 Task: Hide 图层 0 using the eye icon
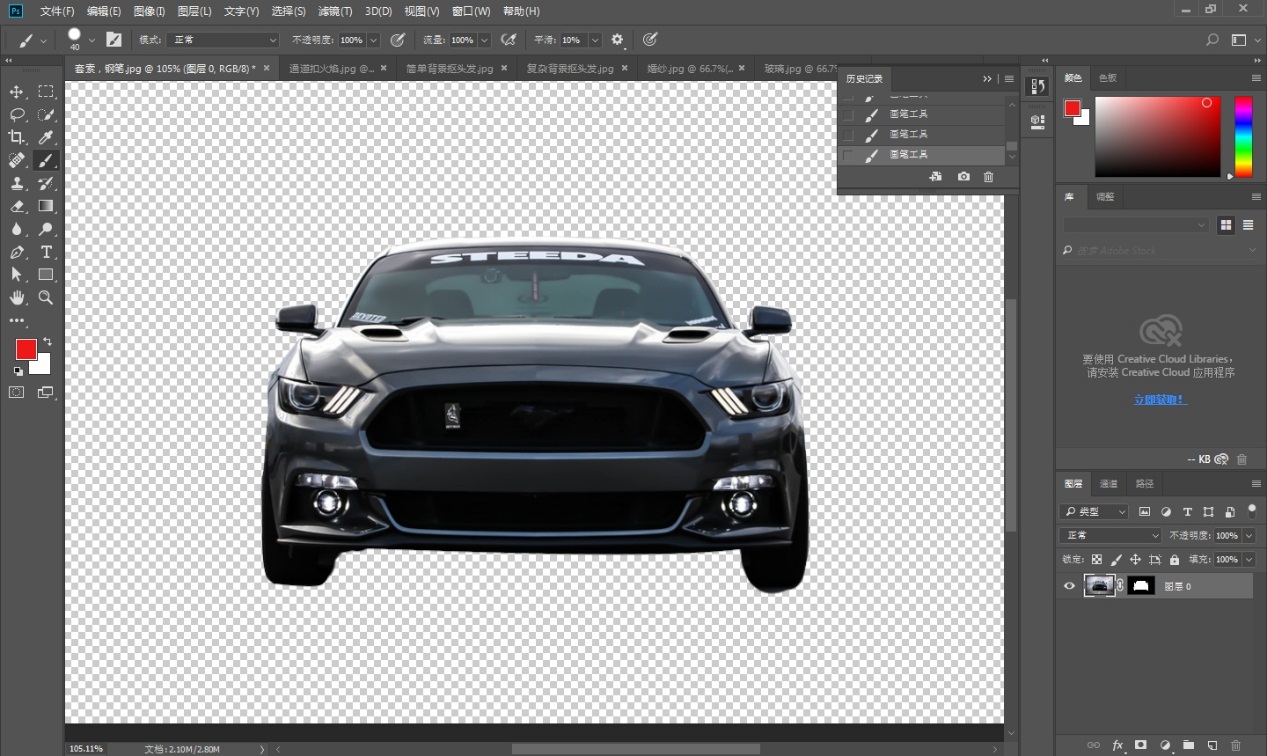coord(1069,586)
